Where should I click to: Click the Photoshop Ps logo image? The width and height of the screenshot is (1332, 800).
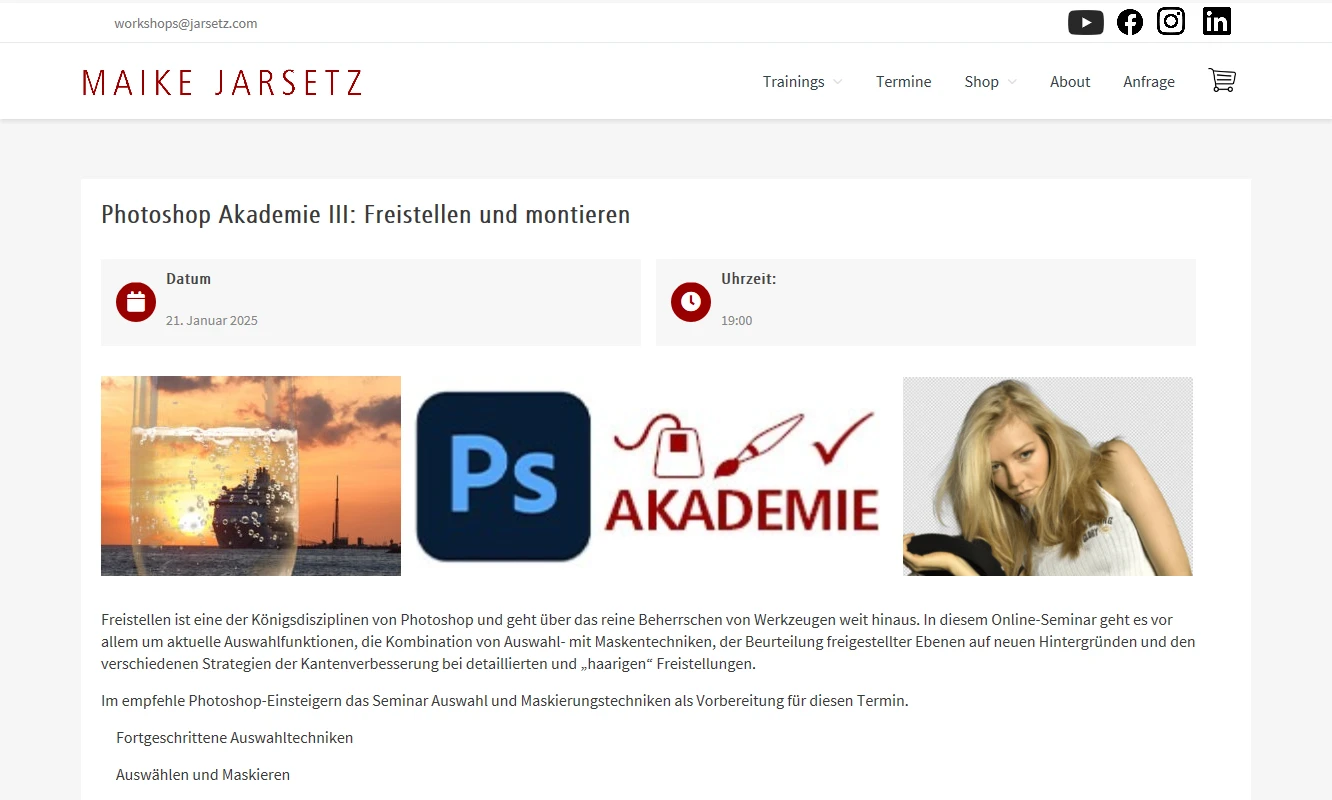coord(504,476)
